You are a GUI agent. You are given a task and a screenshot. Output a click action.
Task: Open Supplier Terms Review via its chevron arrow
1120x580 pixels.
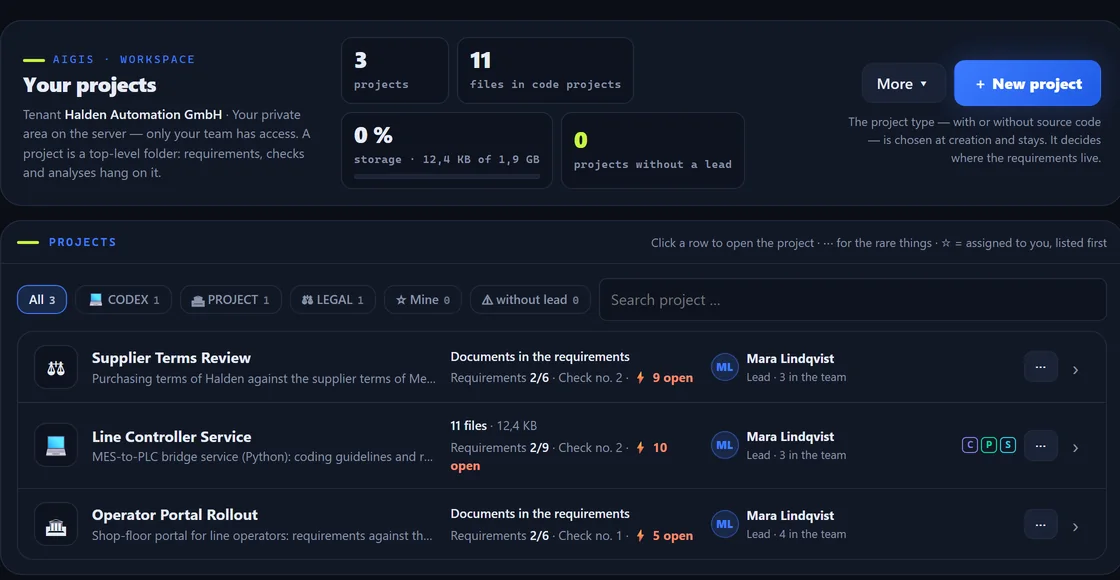[1075, 370]
